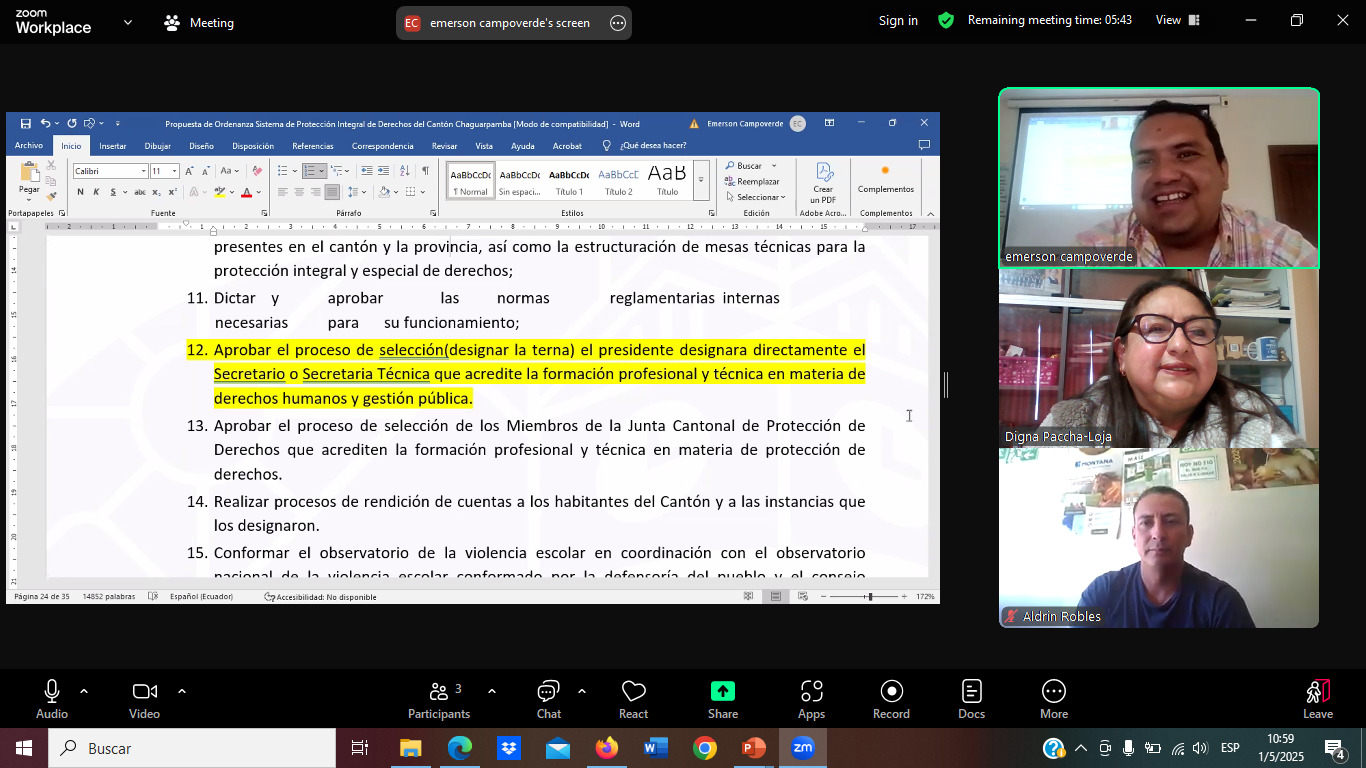Apply the Título 1 style
1366x768 pixels.
coord(569,180)
